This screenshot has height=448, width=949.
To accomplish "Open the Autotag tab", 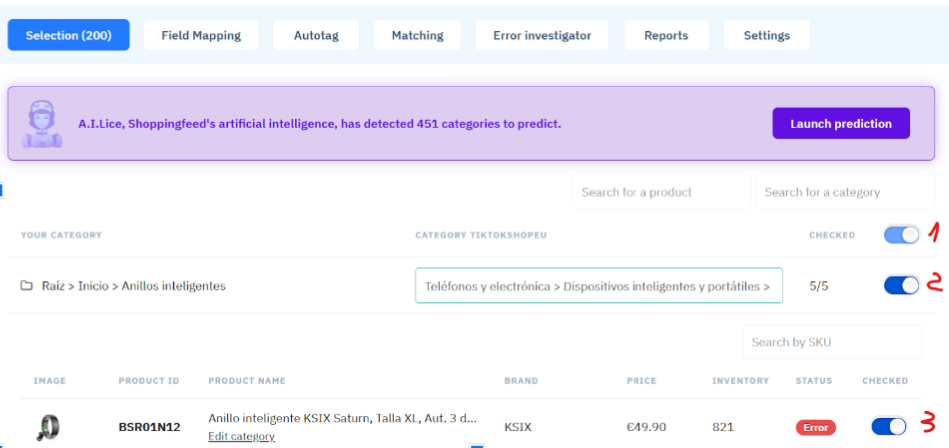I will click(316, 35).
